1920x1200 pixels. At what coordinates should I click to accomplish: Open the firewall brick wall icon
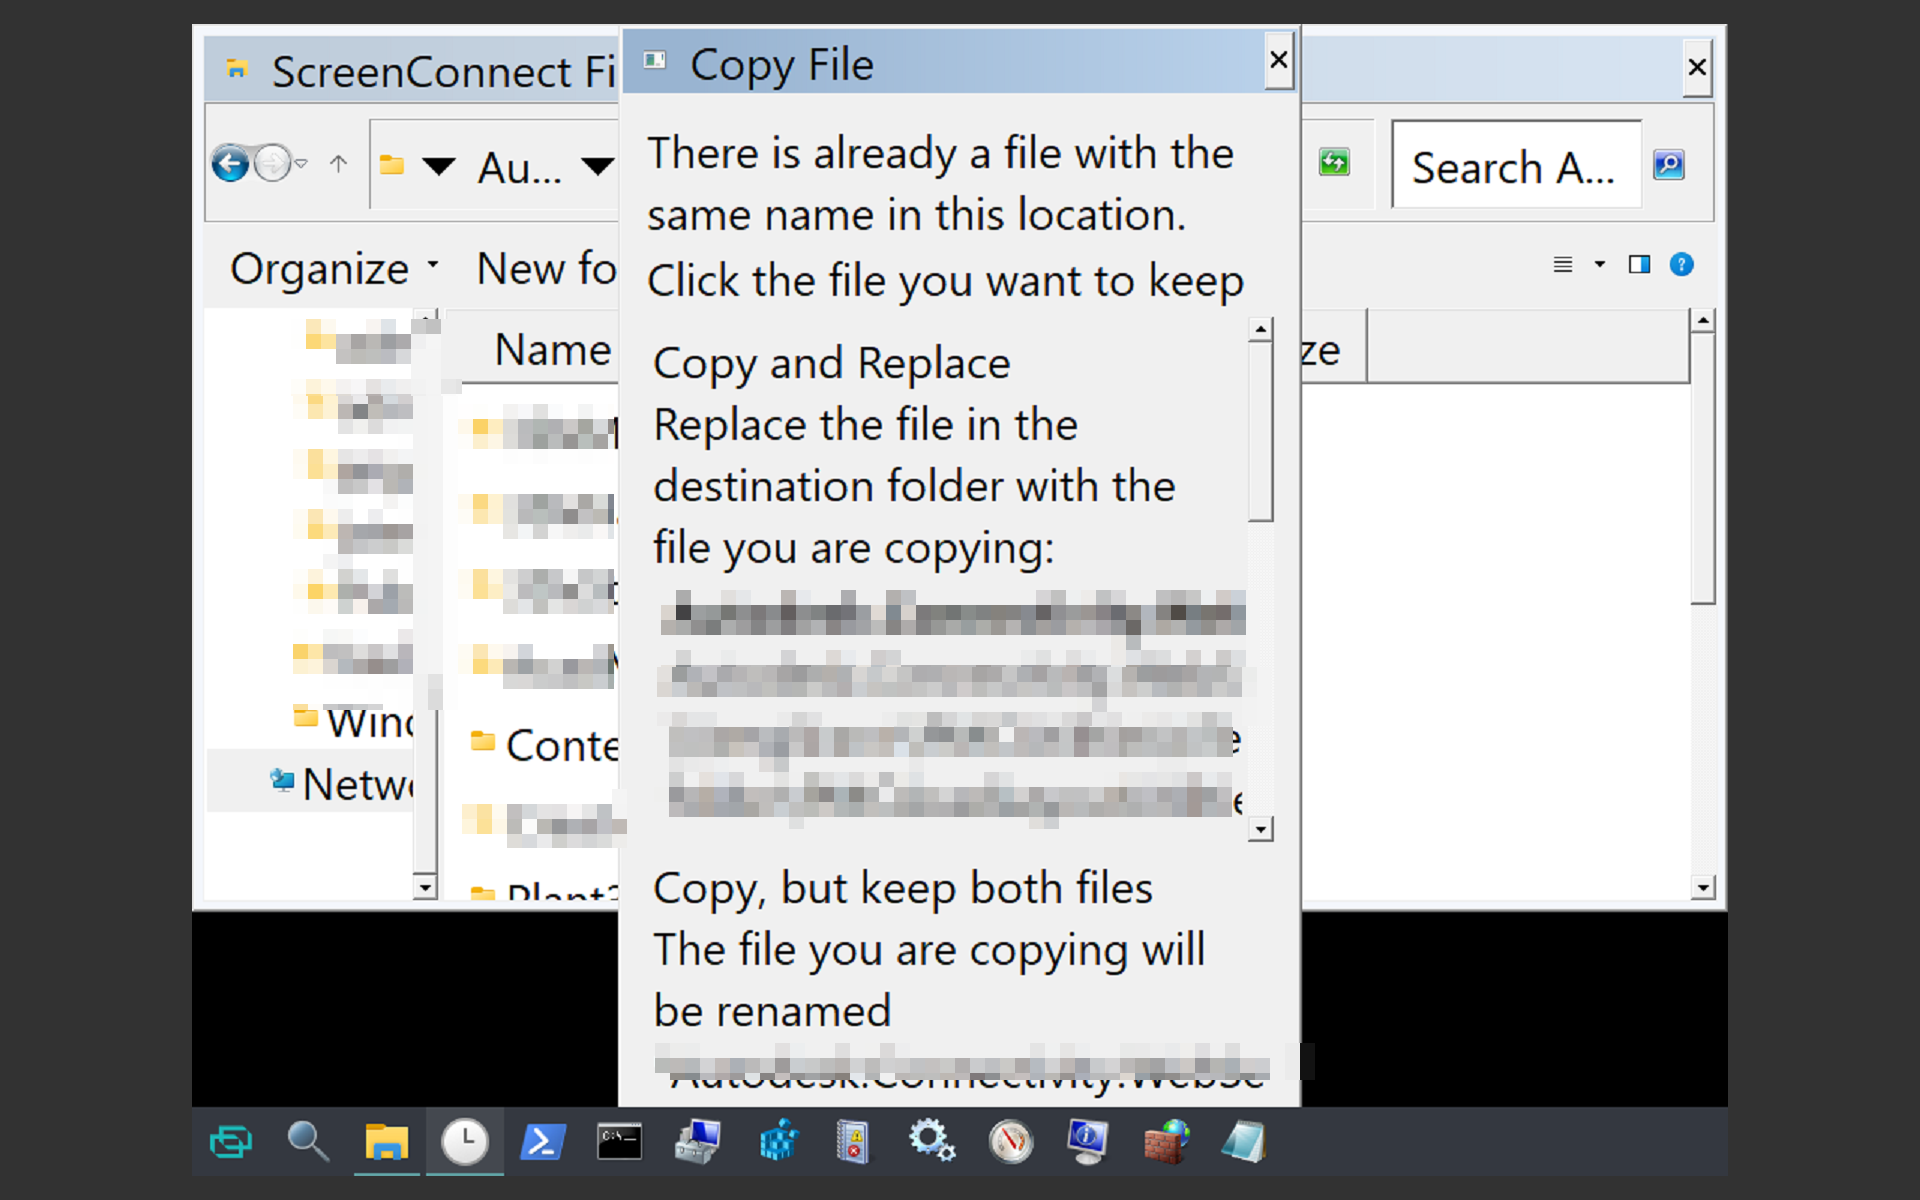pos(1165,1141)
